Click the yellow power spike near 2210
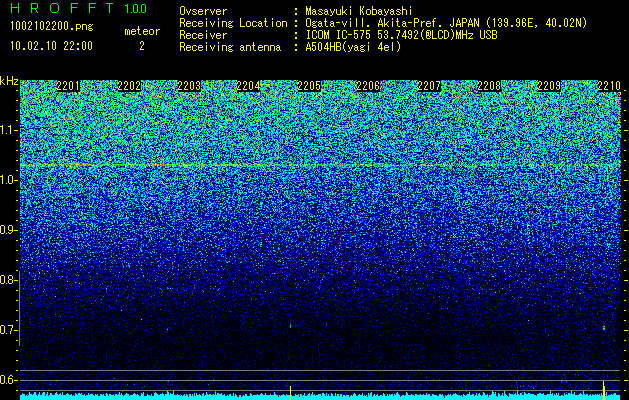 point(604,390)
